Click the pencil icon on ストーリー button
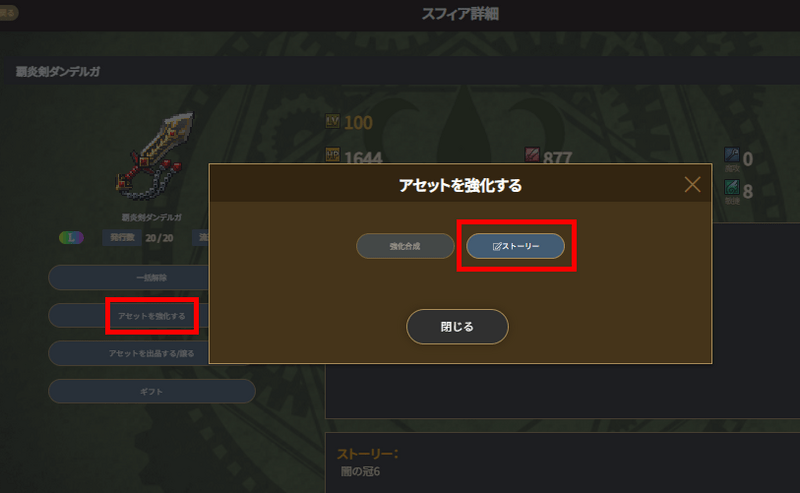Viewport: 800px width, 493px height. point(496,246)
